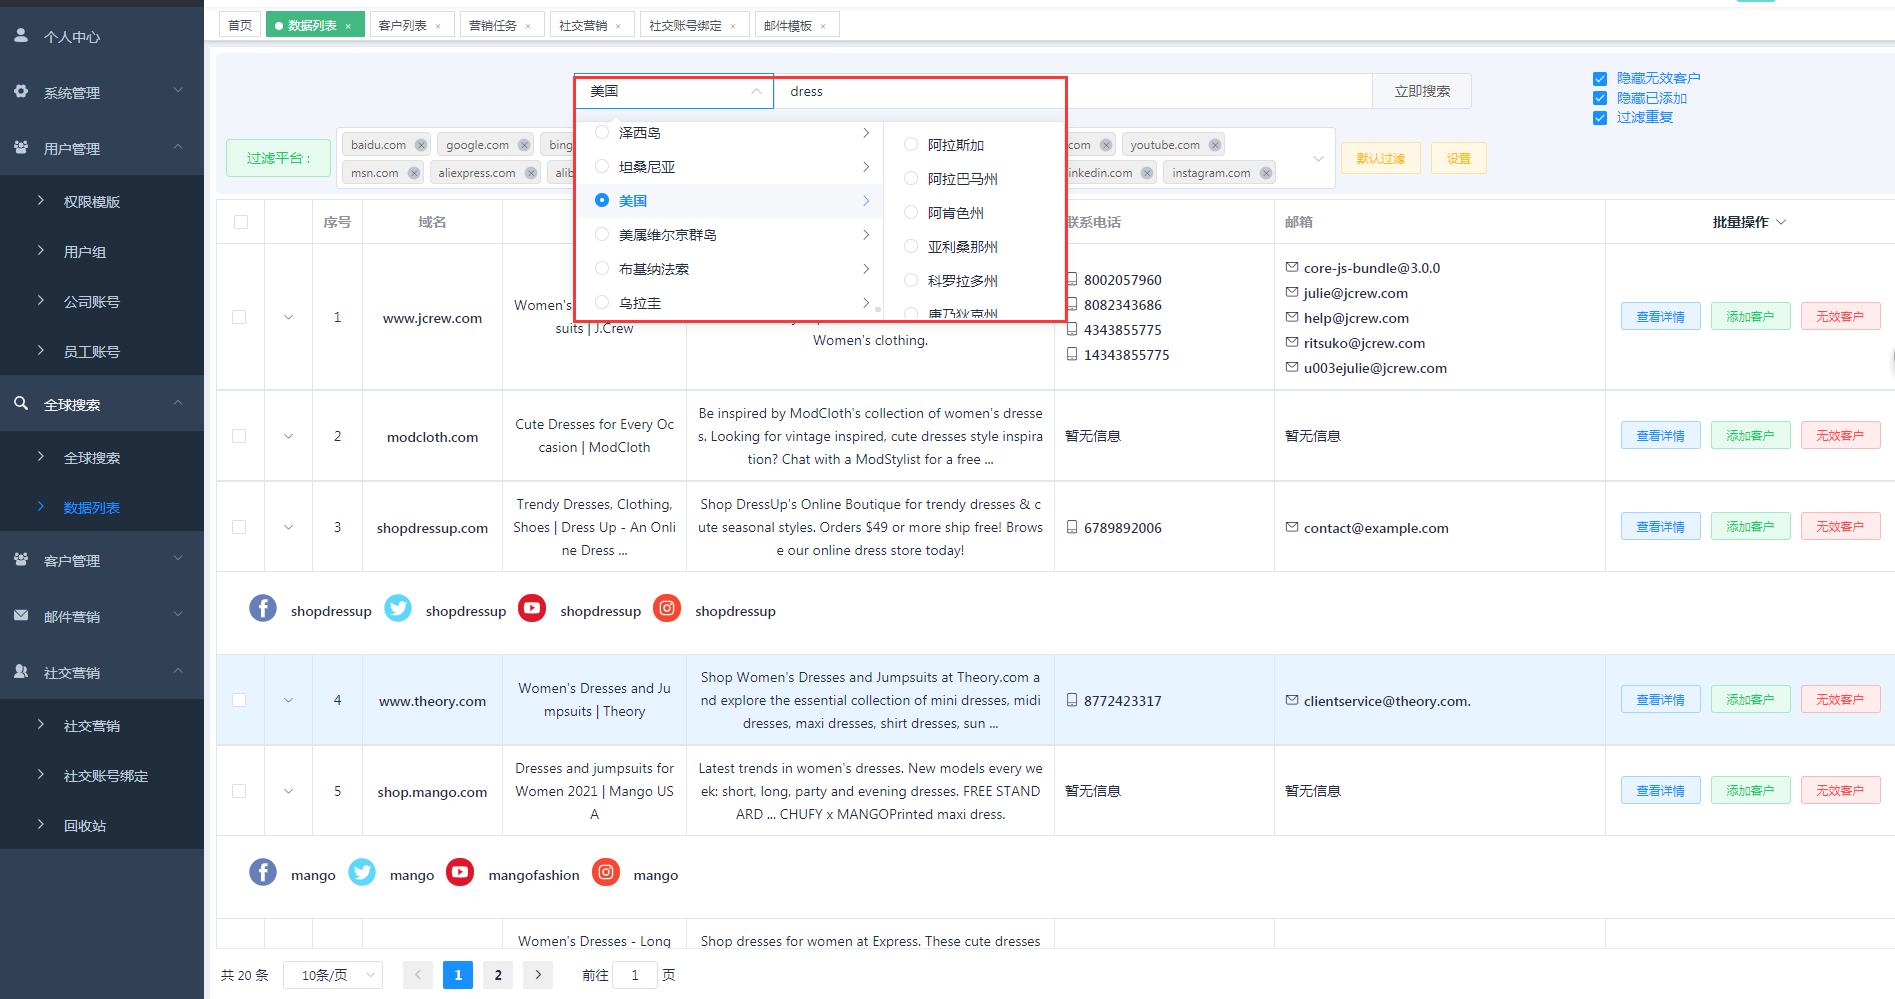The image size is (1895, 999).
Task: Remove the baidu.com filter tag
Action: pos(421,145)
